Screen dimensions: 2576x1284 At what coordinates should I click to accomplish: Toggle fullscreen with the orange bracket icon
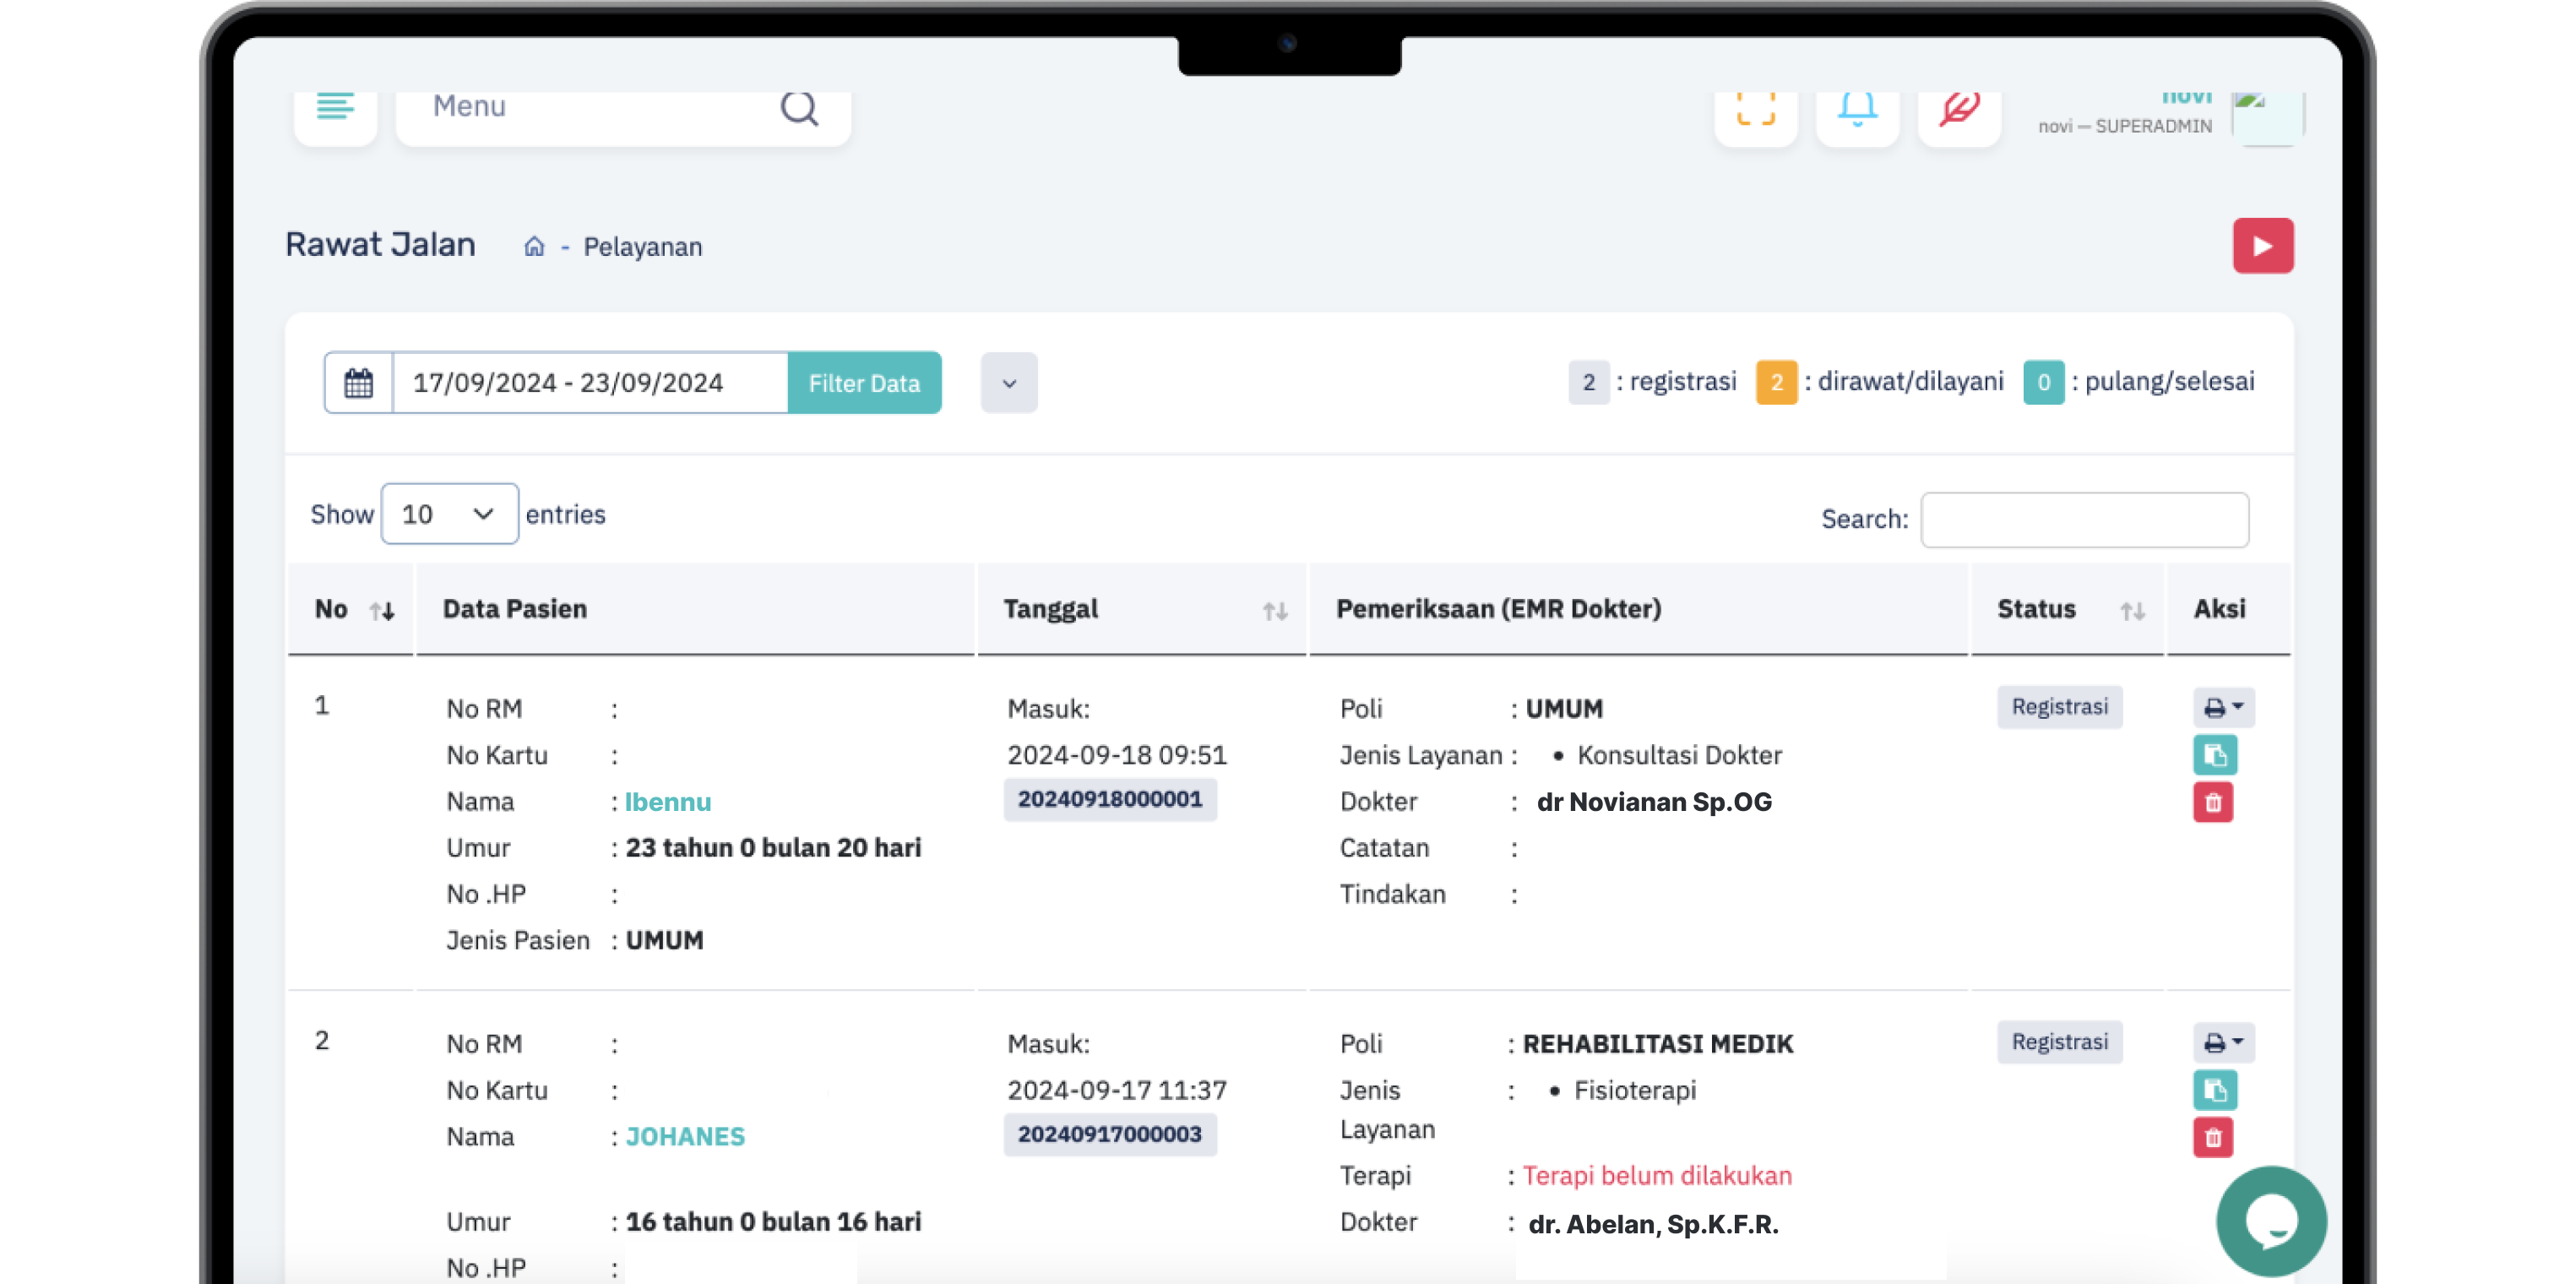(x=1755, y=110)
